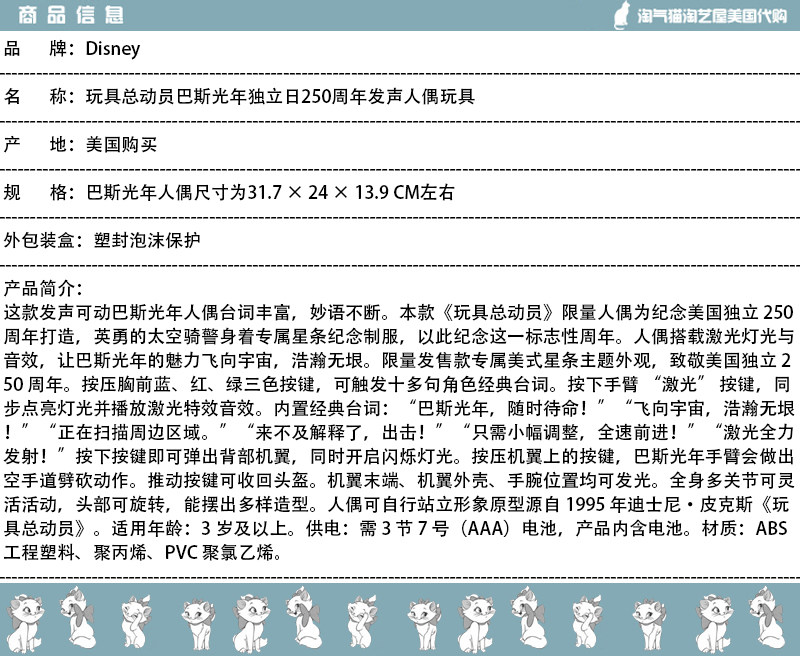Viewport: 800px width, 657px height.
Task: Click the 规格 field label
Action: coord(39,192)
